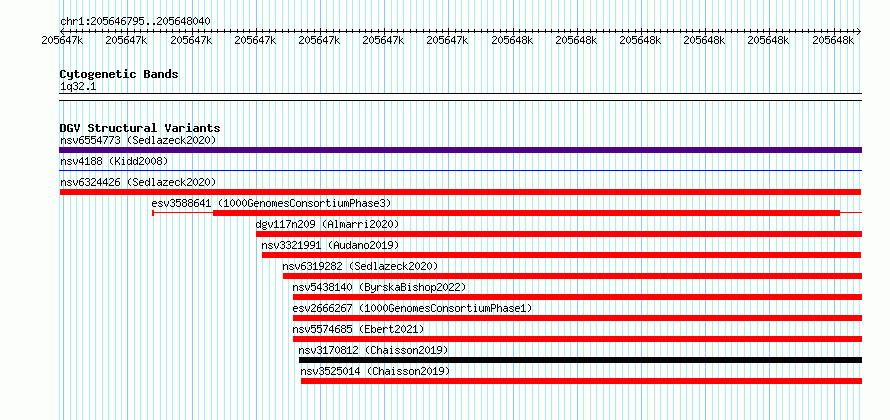Click esv3588641 (1000GenomesConsortiumPhase3) label

coord(271,203)
